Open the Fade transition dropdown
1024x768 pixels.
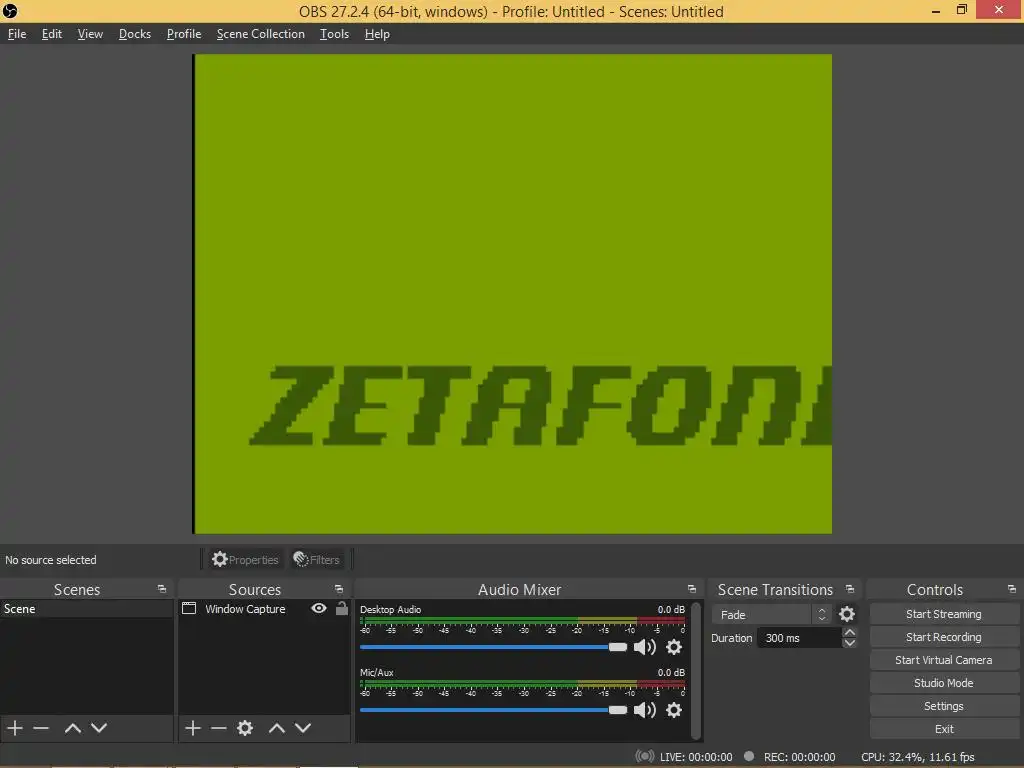click(x=771, y=615)
